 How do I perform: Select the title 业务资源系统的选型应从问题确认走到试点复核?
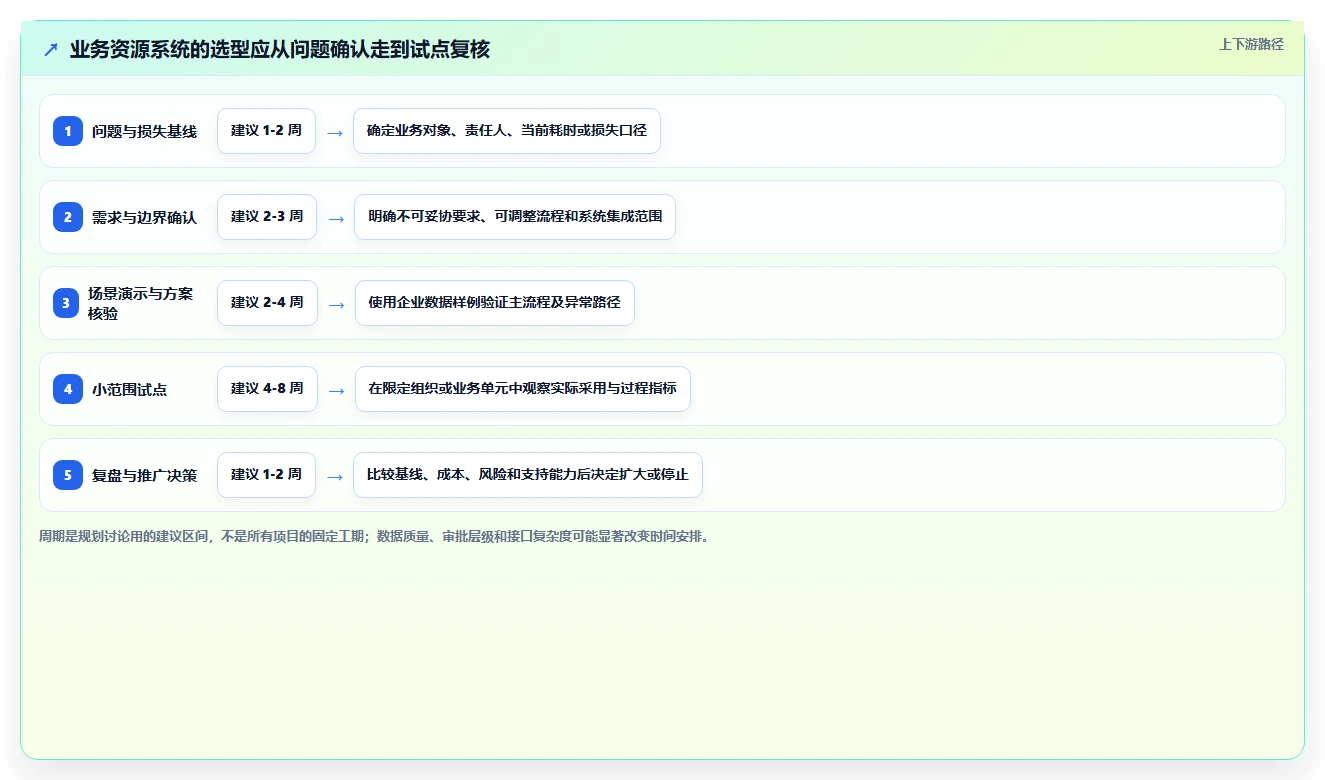click(x=280, y=50)
